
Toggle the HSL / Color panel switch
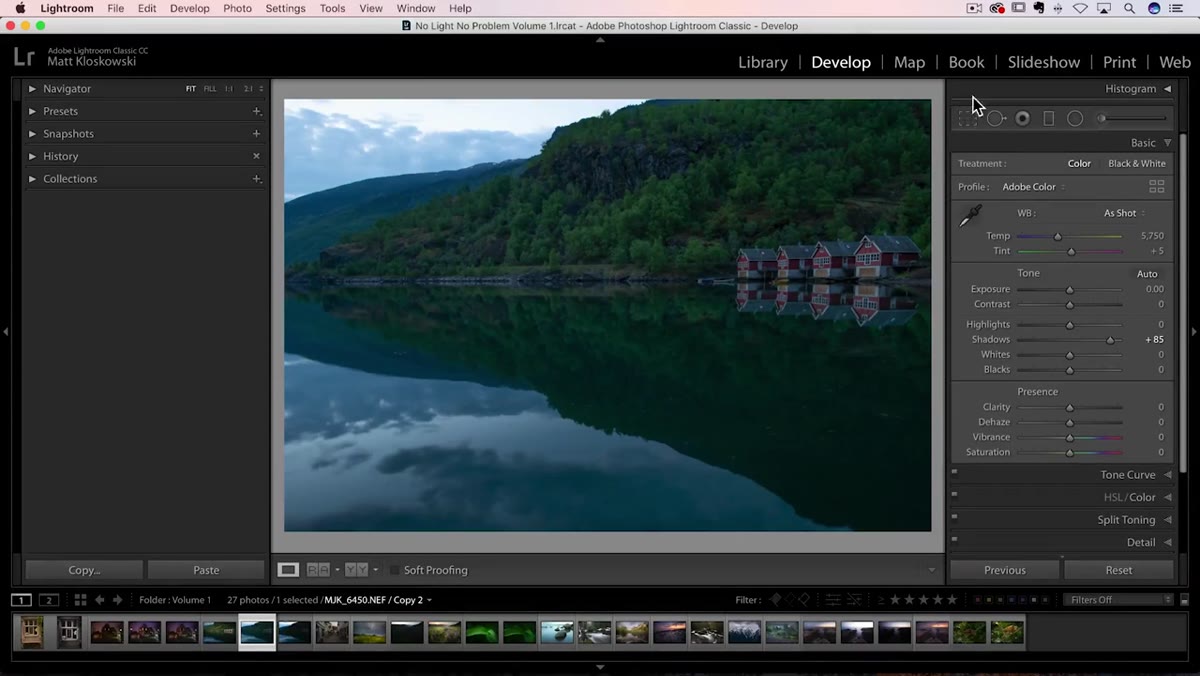[x=955, y=494]
